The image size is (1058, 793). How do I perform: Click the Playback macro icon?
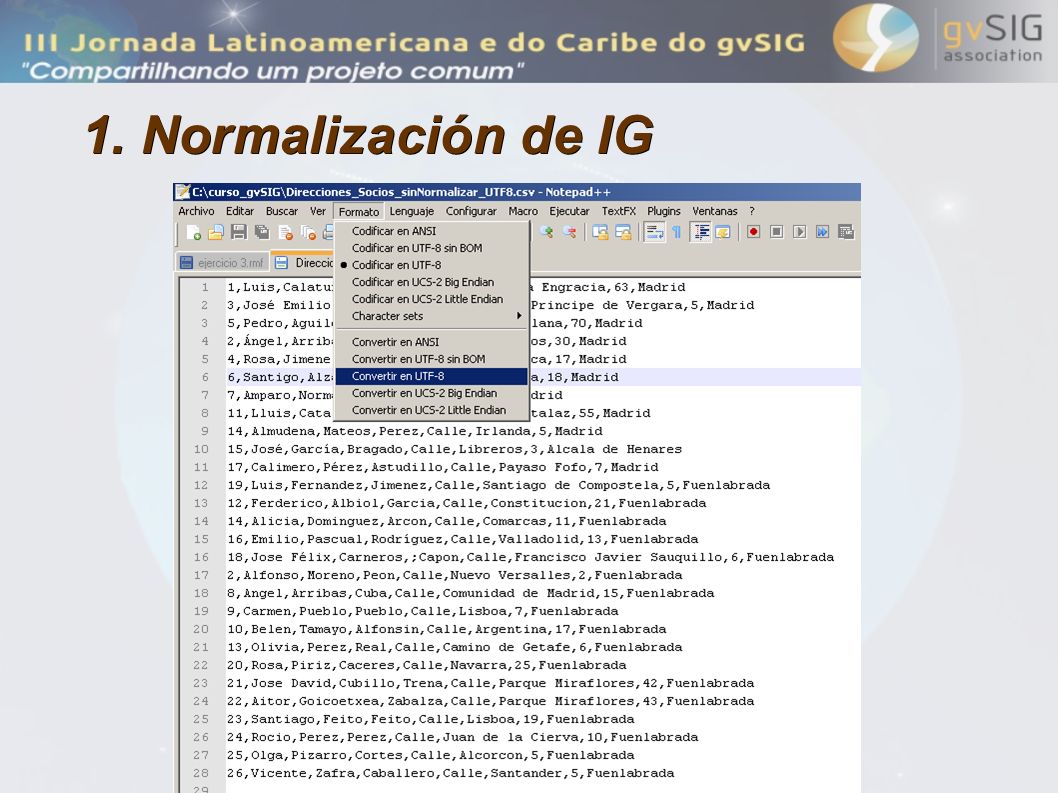800,232
